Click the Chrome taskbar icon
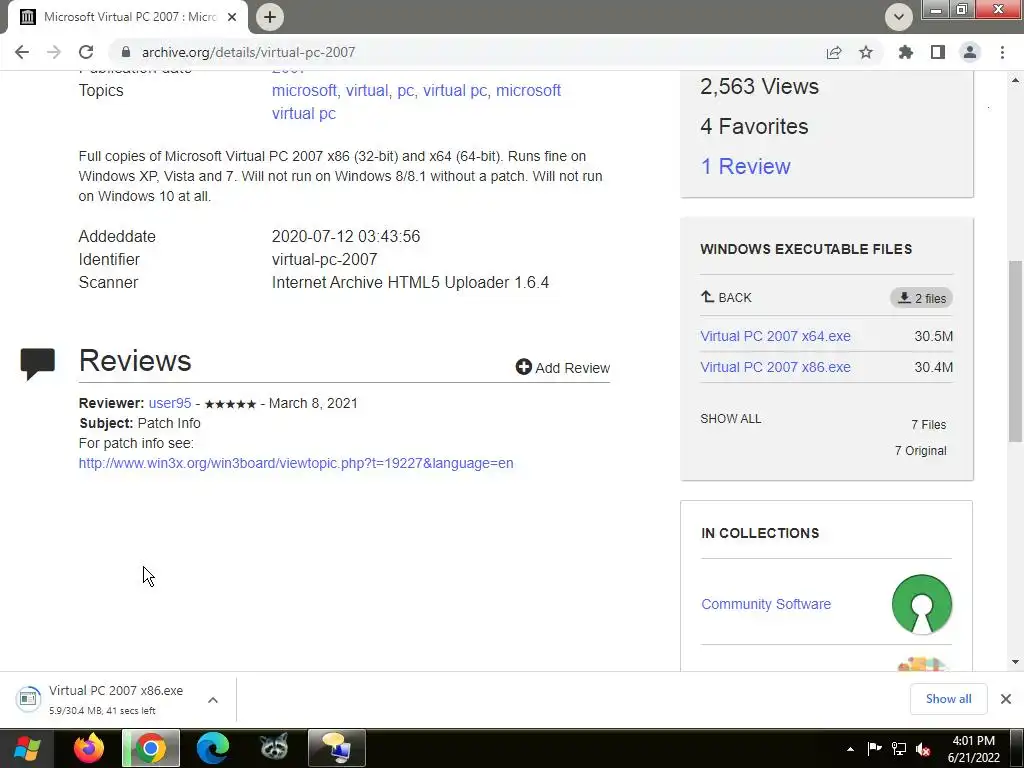The width and height of the screenshot is (1024, 768). tap(151, 748)
